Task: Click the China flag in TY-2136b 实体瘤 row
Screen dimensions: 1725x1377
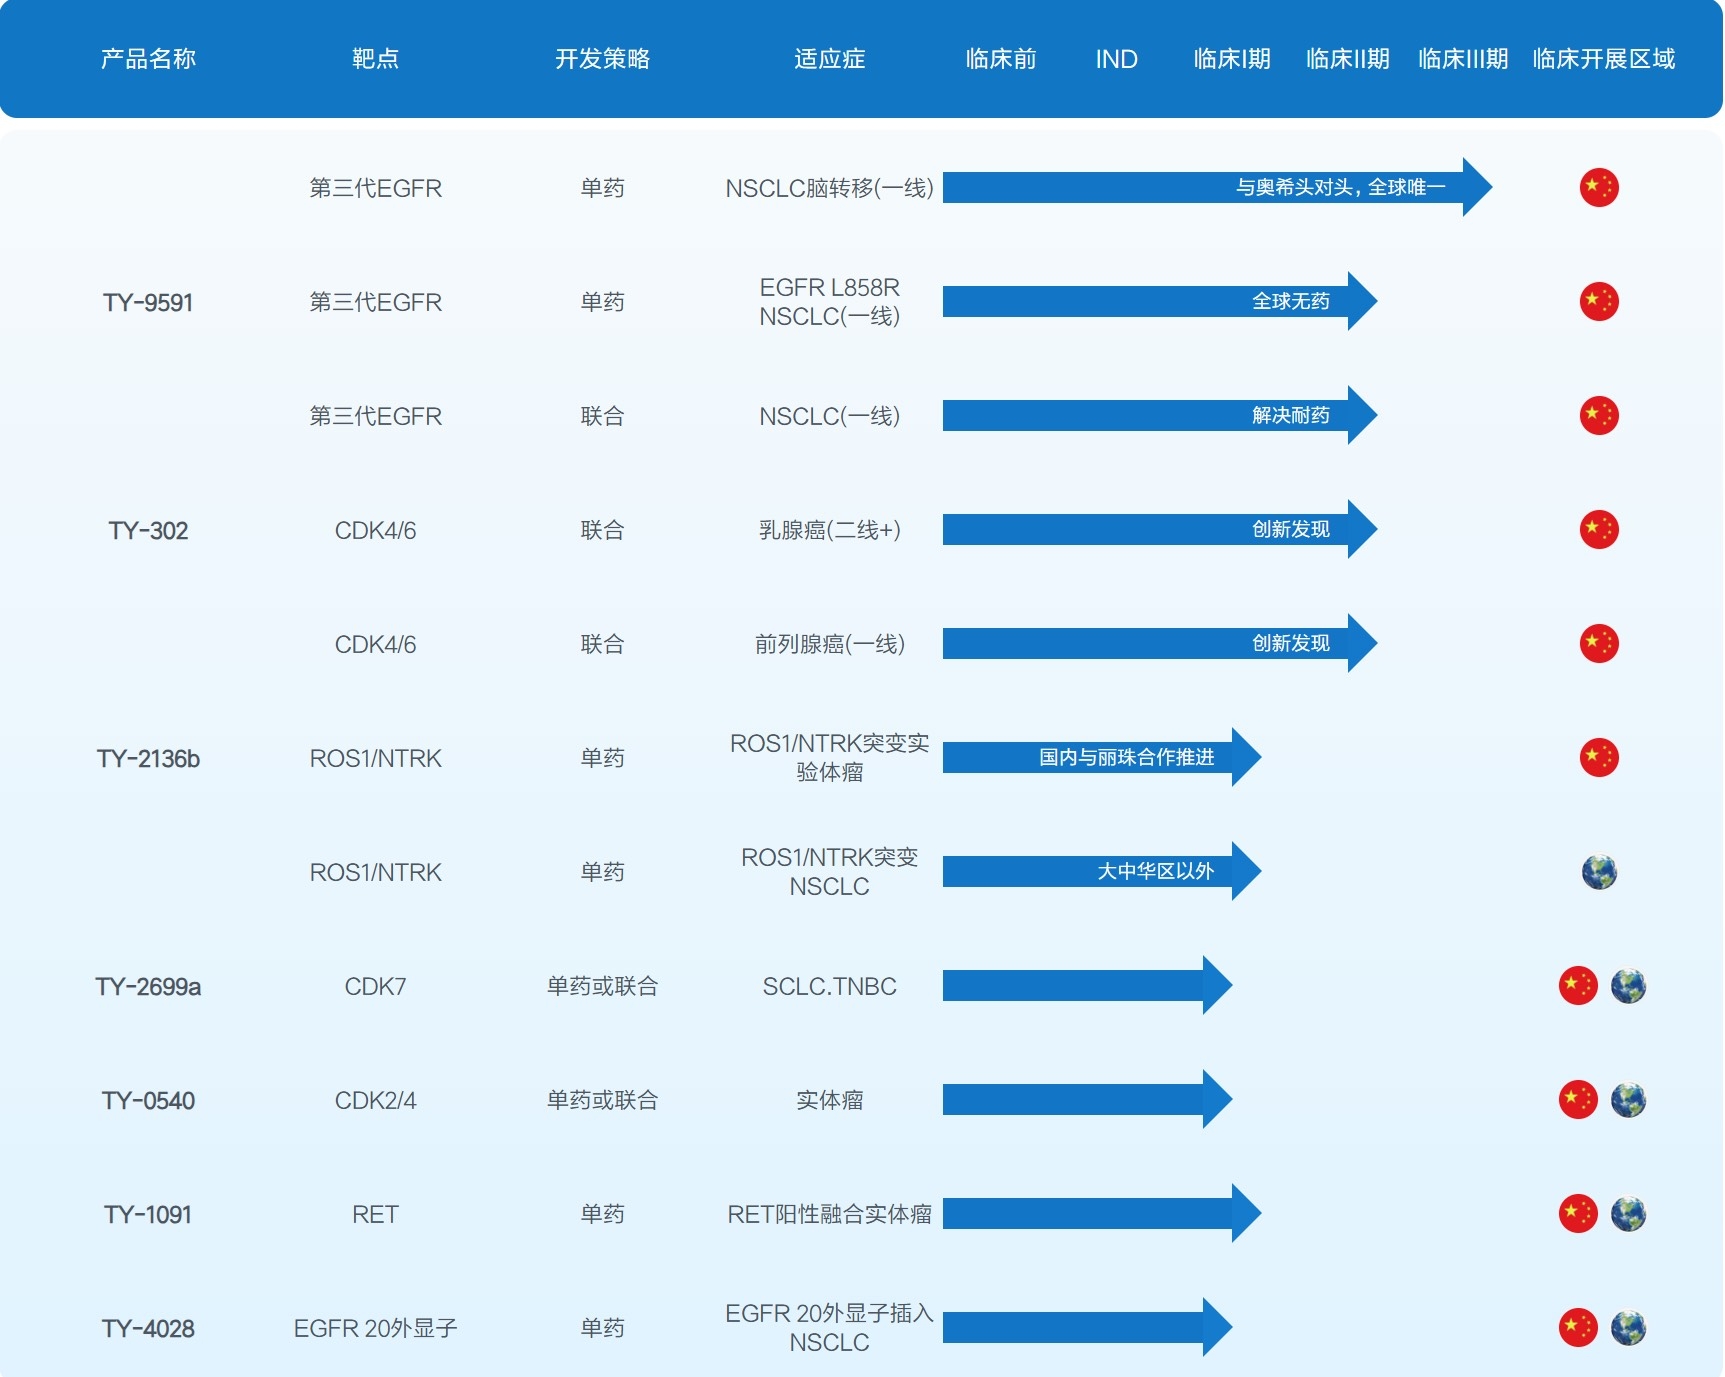Action: coord(1599,757)
